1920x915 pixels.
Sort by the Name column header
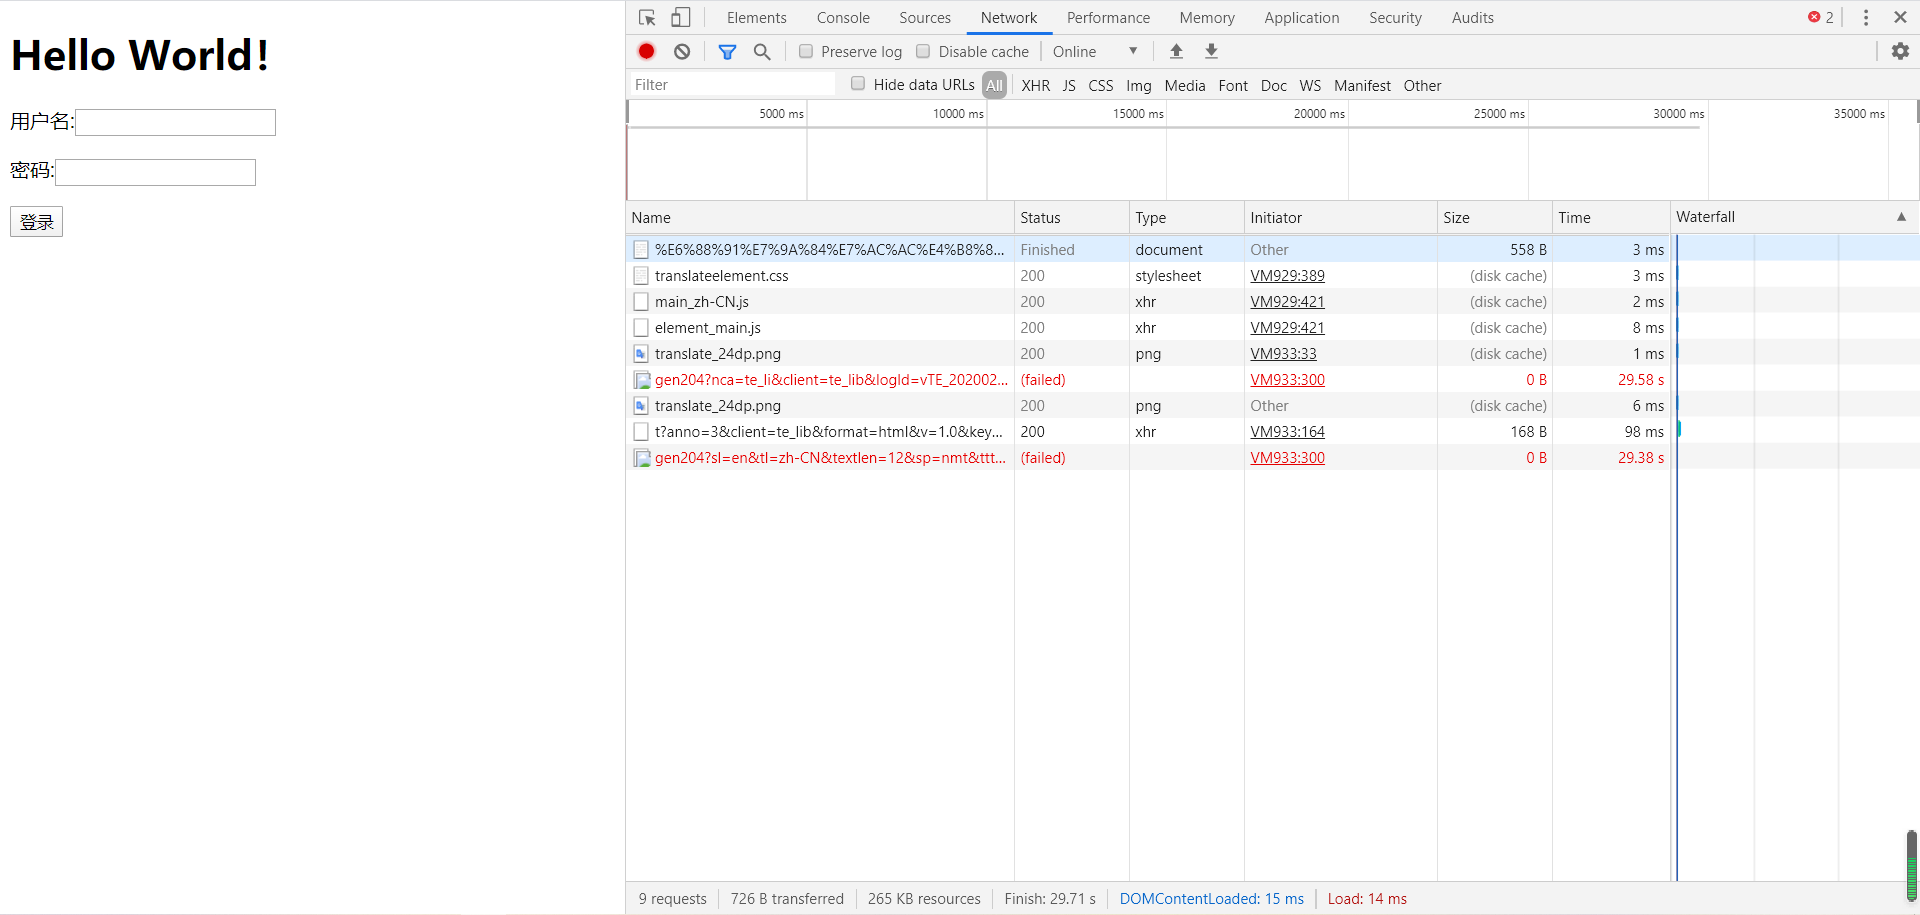[x=820, y=217]
